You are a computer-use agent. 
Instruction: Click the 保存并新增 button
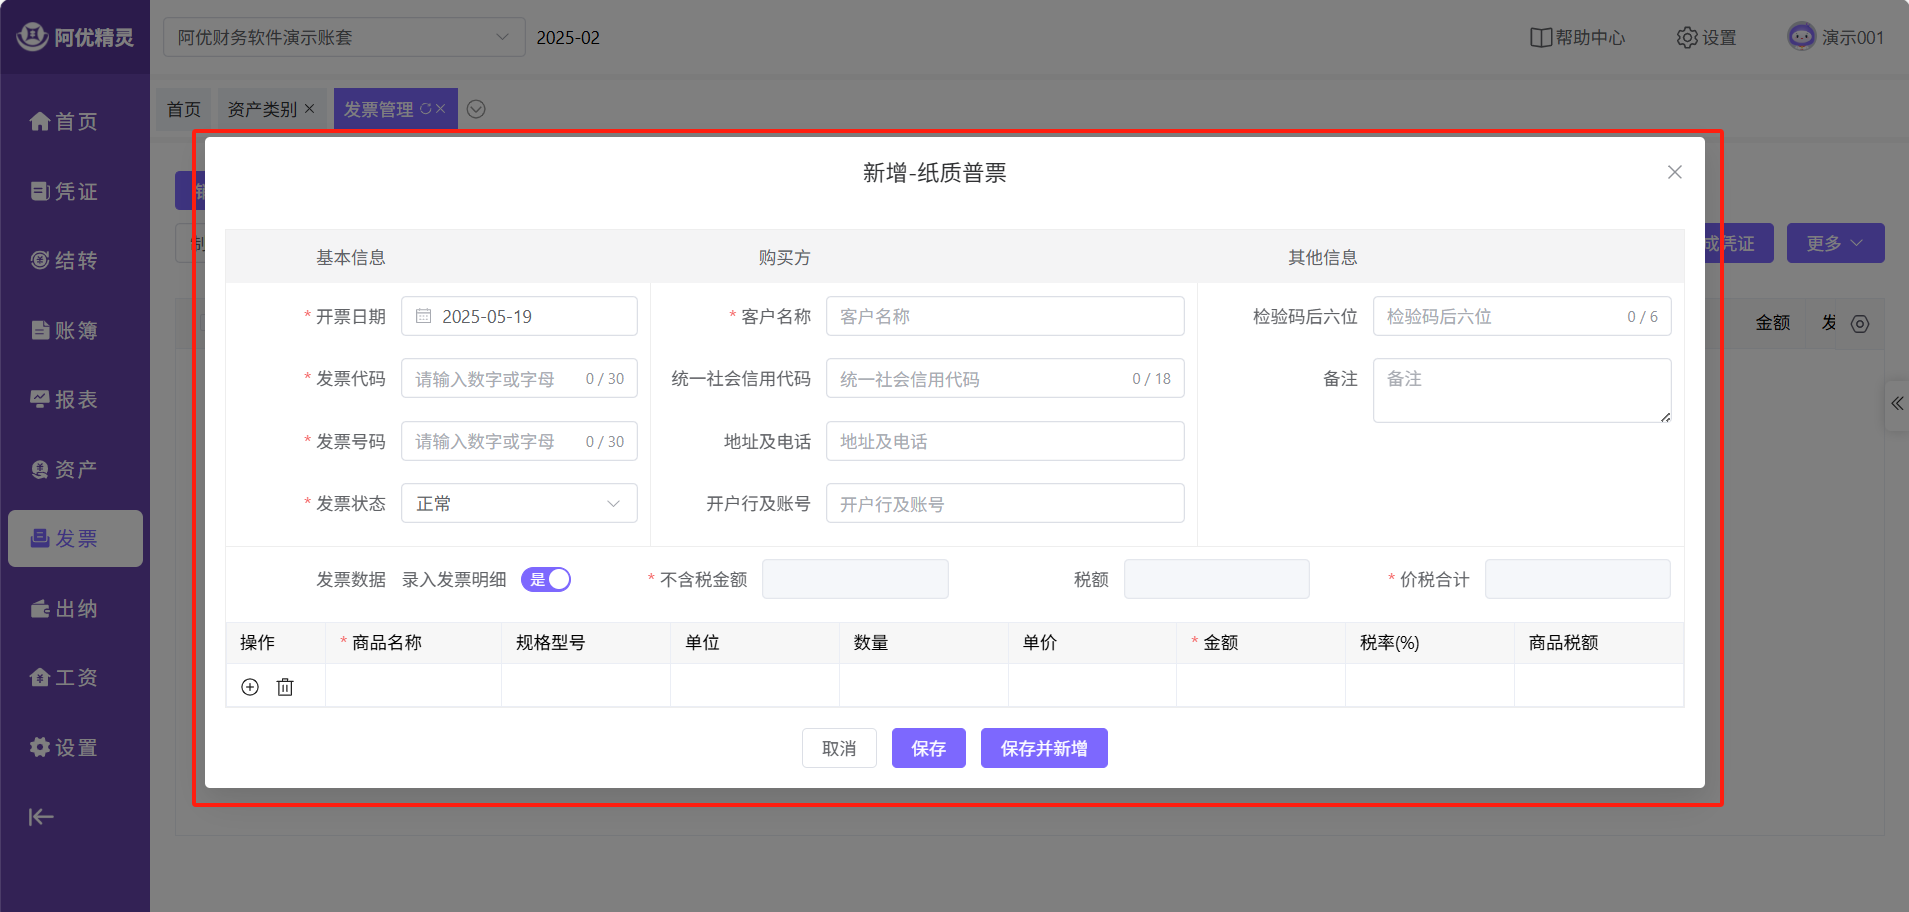tap(1043, 748)
